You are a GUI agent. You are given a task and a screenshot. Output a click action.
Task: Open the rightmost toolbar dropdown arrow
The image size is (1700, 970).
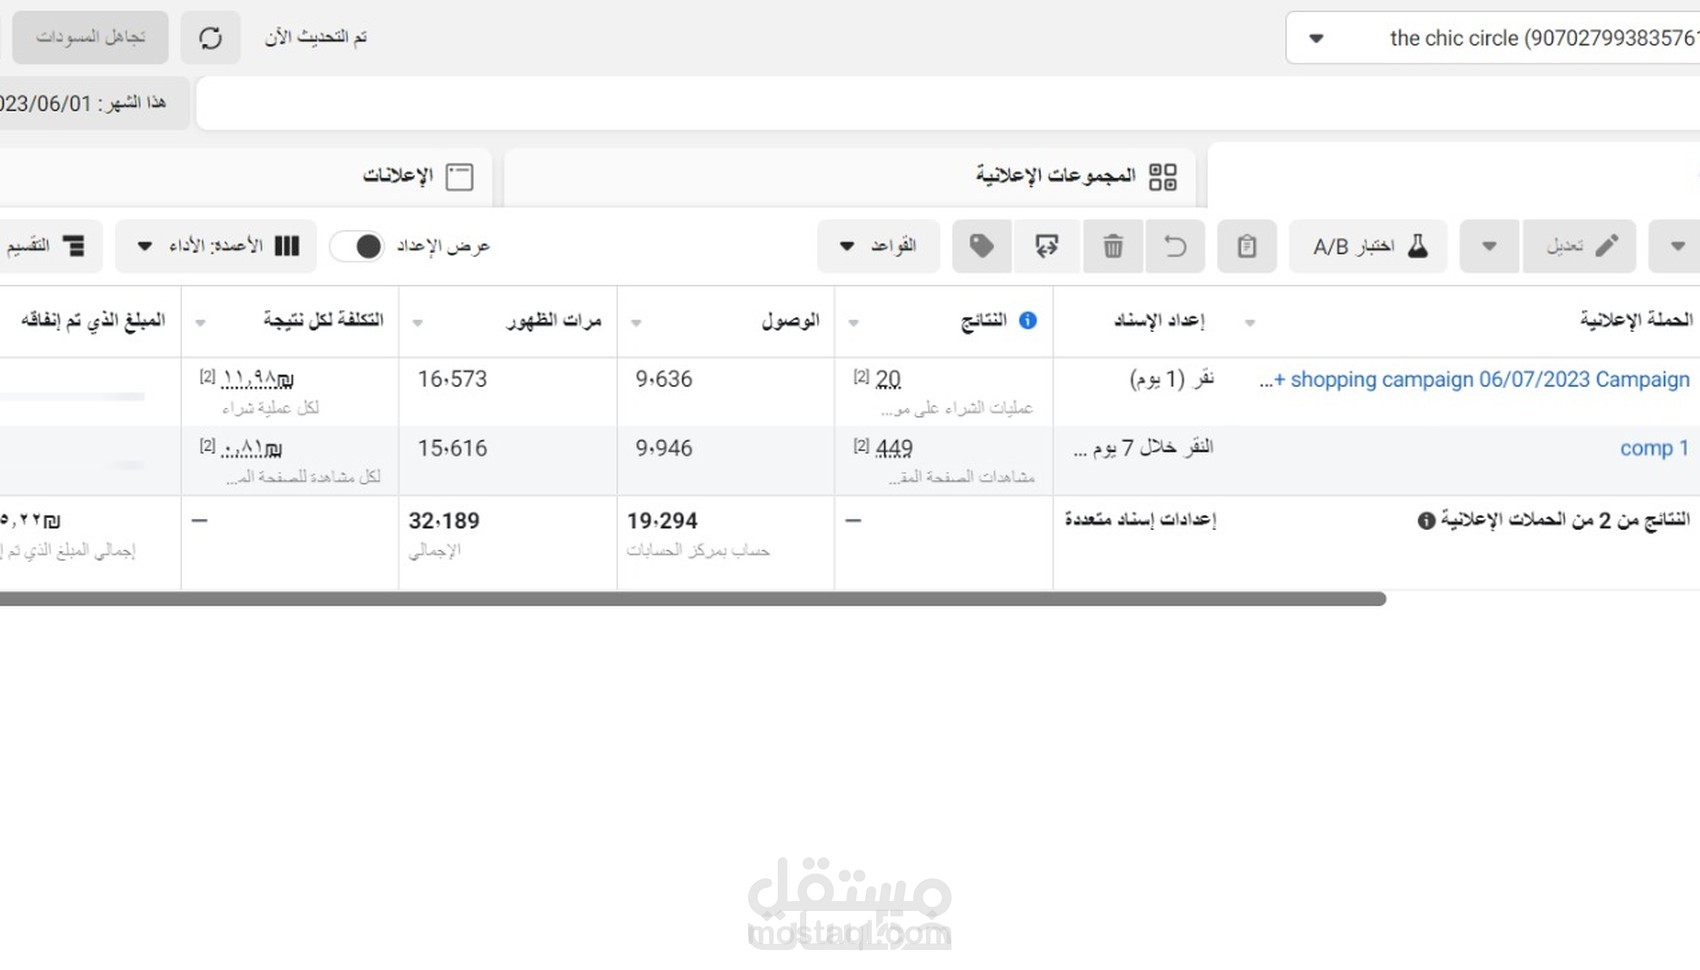pos(1677,246)
